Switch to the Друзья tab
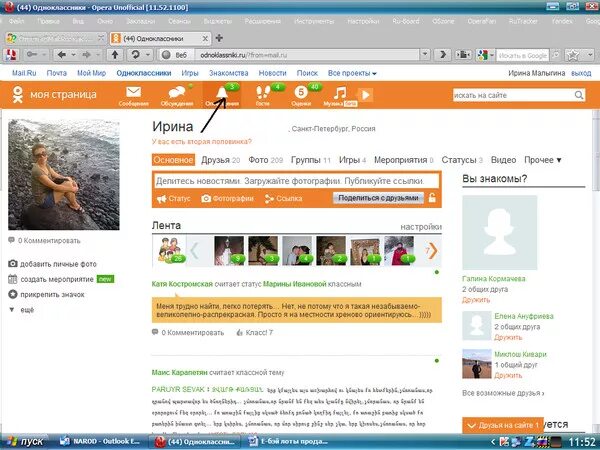 [x=221, y=160]
